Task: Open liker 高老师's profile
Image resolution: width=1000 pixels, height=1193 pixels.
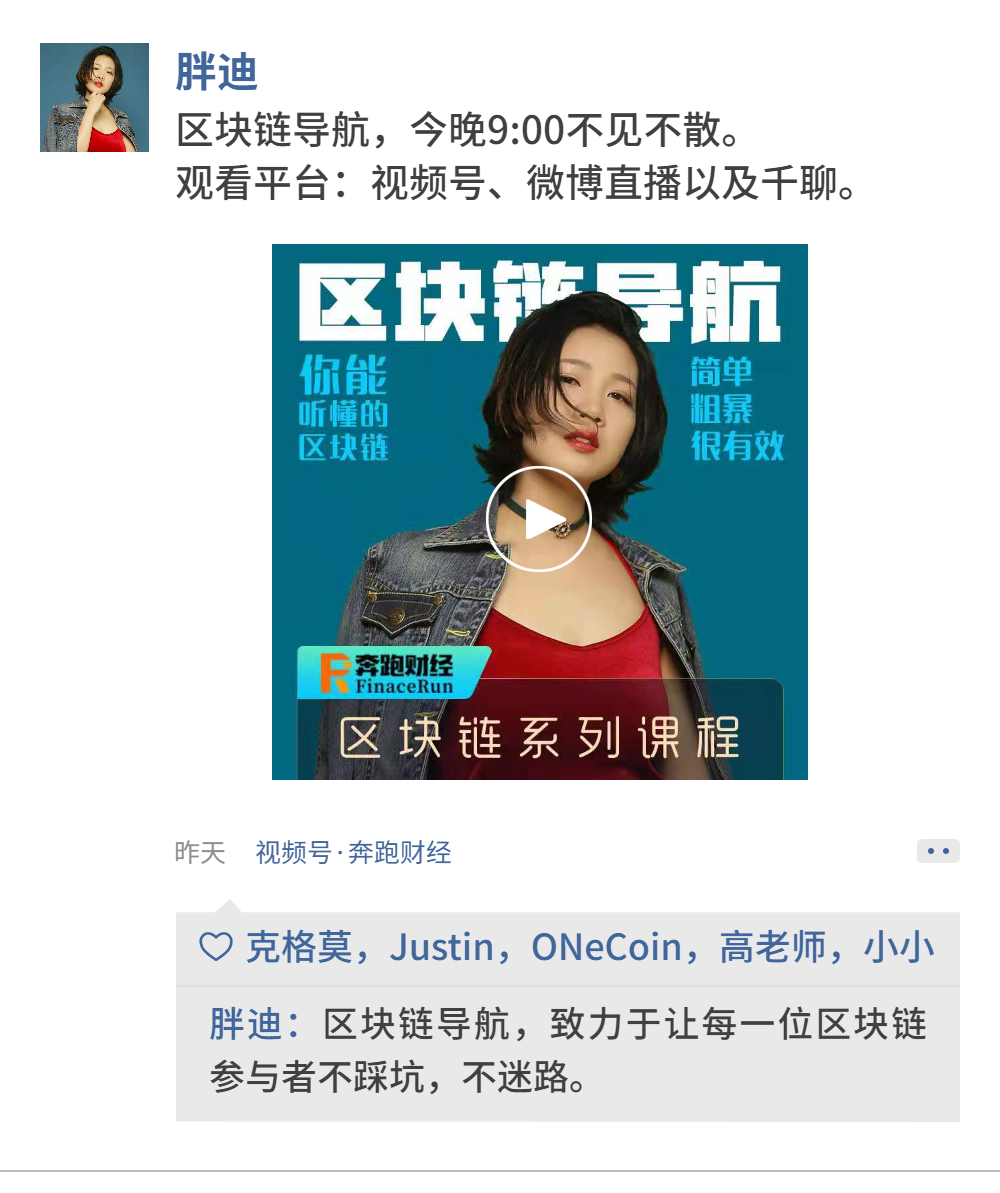Action: click(x=772, y=947)
